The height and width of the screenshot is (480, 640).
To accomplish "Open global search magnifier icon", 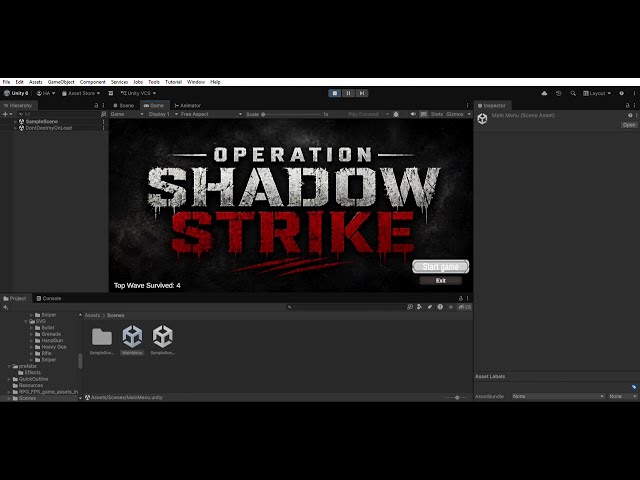I will [573, 93].
